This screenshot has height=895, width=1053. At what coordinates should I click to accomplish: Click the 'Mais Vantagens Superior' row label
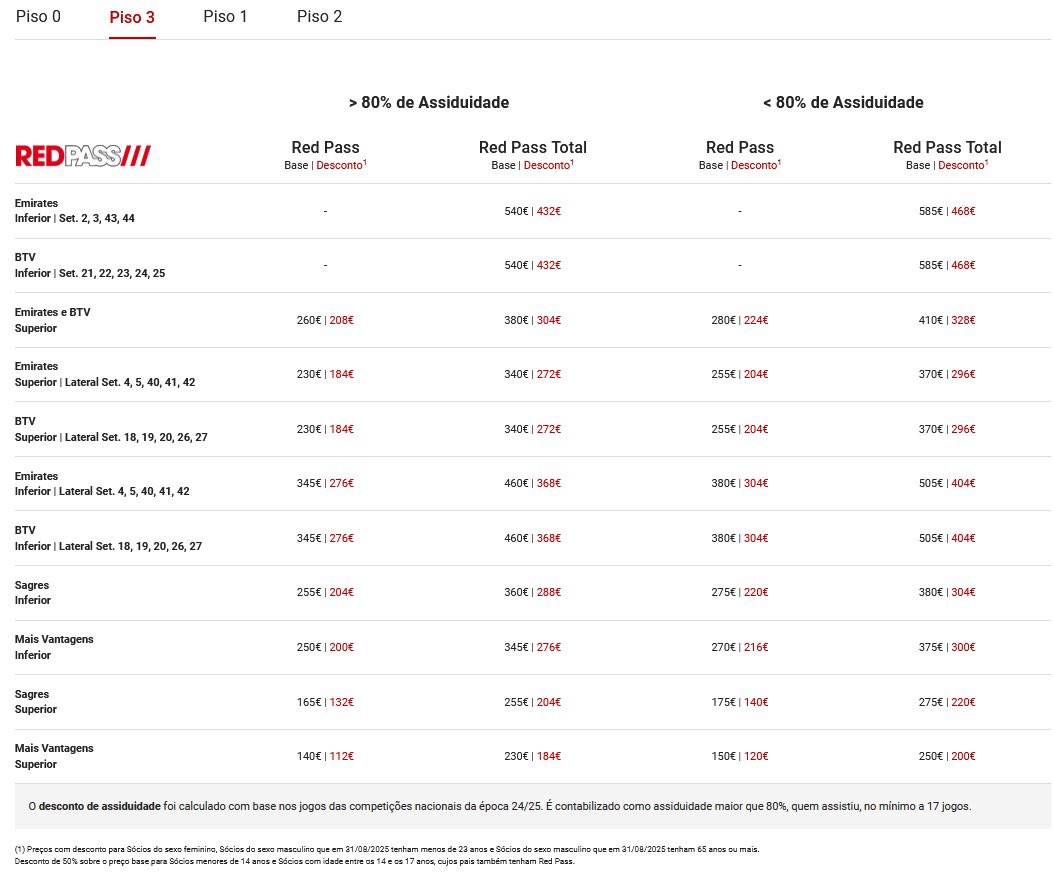(54, 756)
